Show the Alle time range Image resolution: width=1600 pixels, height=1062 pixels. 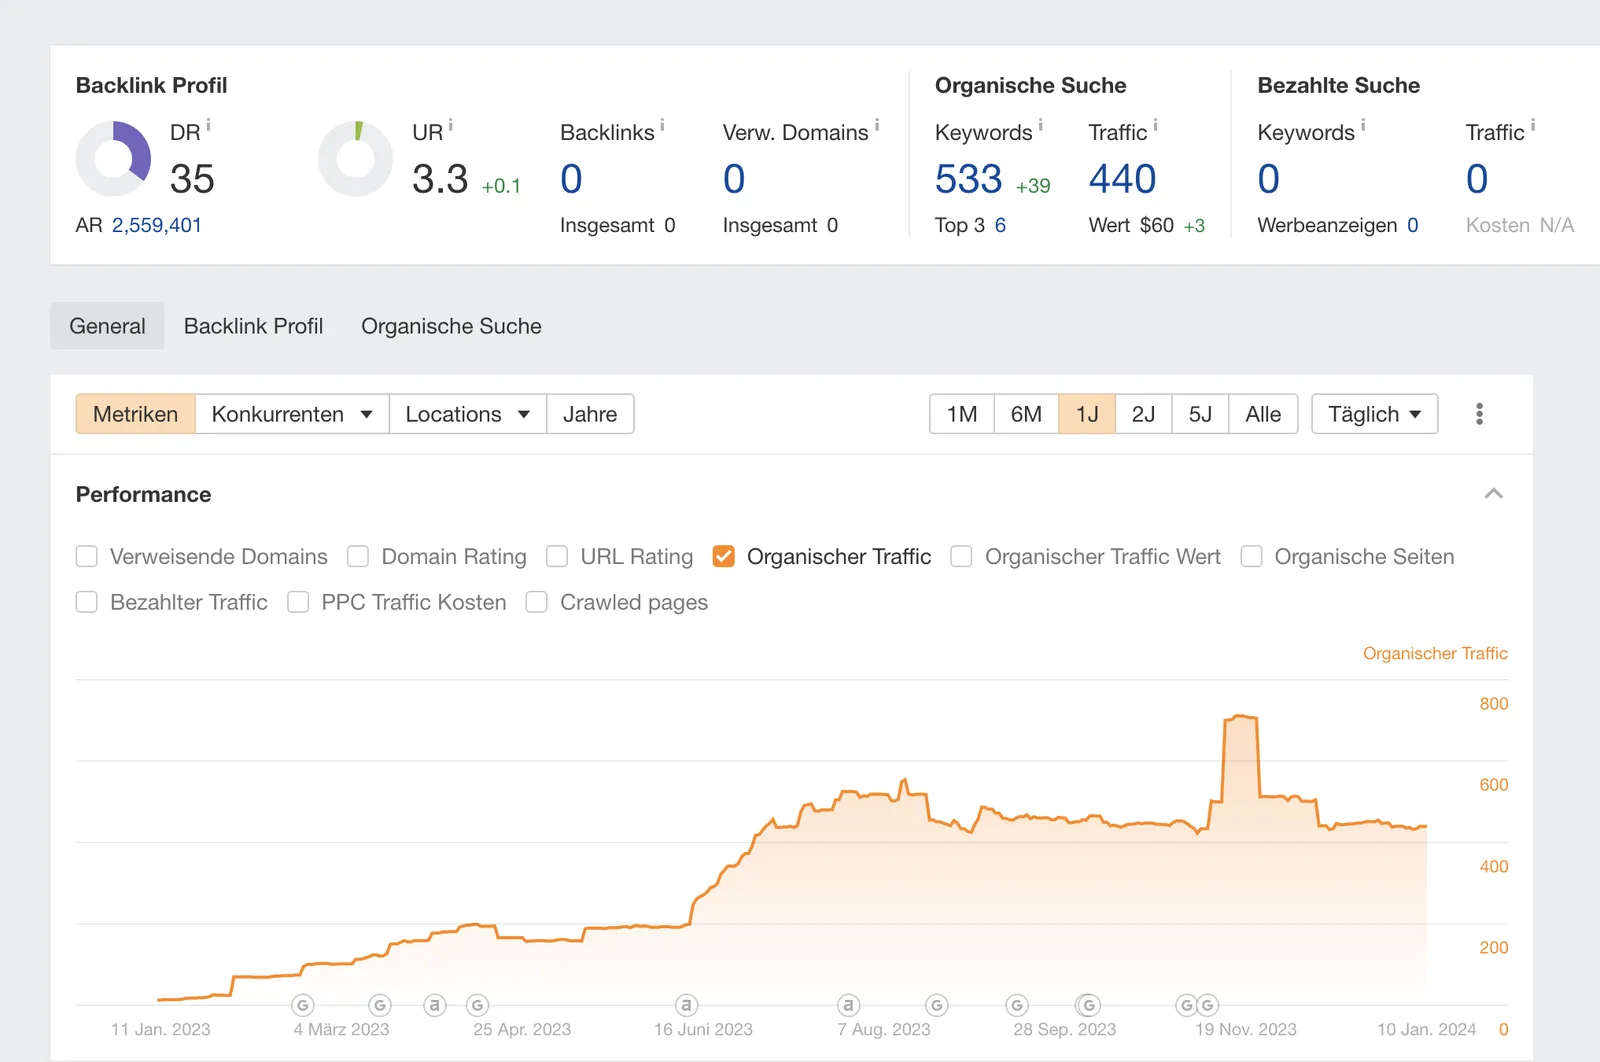click(1263, 414)
